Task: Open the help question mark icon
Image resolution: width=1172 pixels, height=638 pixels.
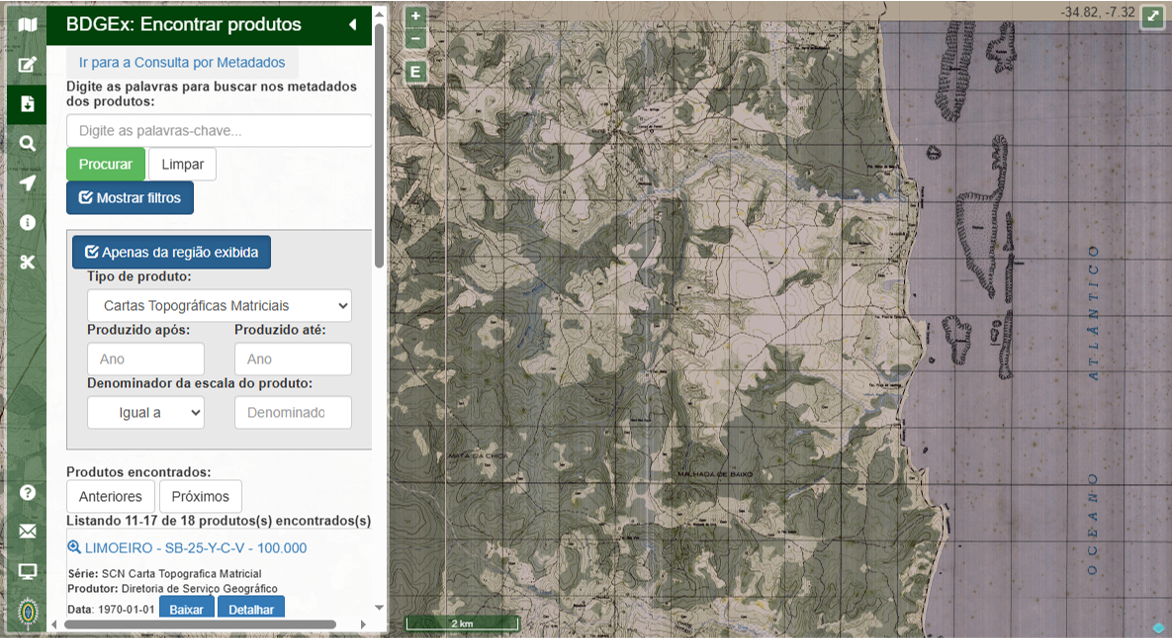Action: tap(27, 492)
